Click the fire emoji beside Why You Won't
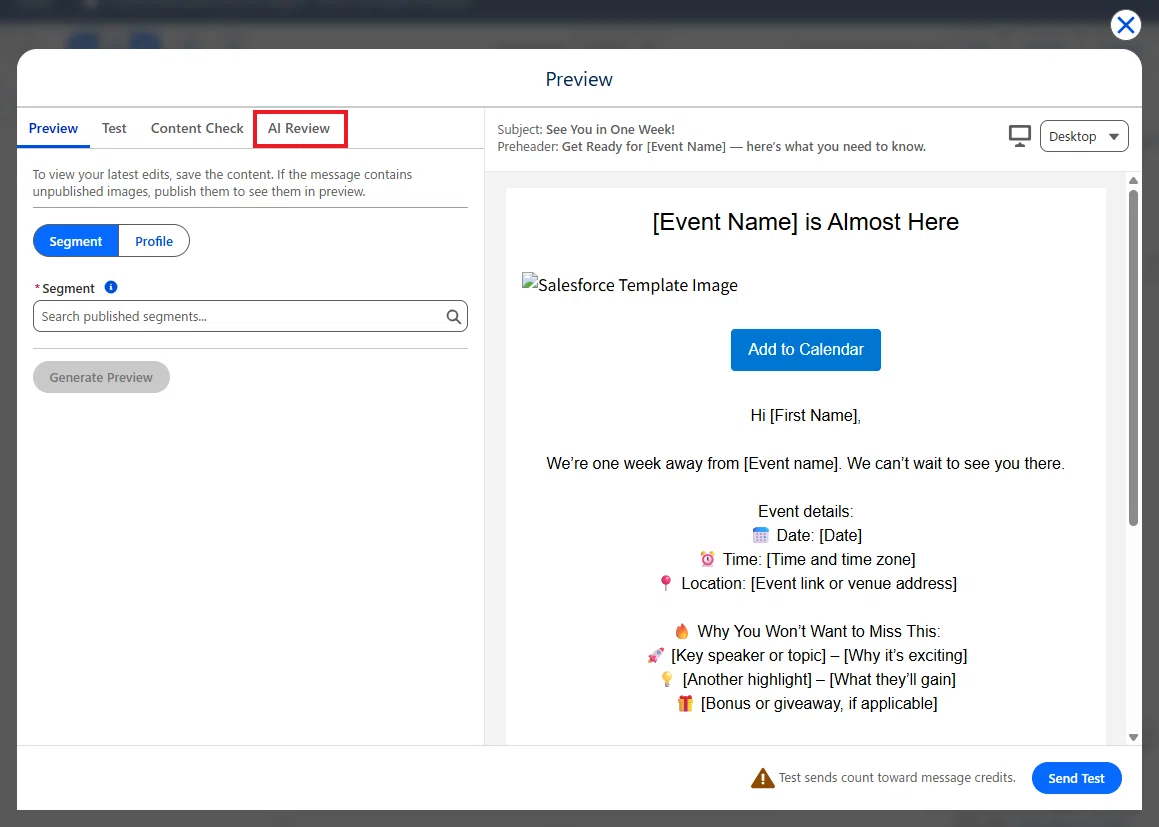 [x=682, y=630]
